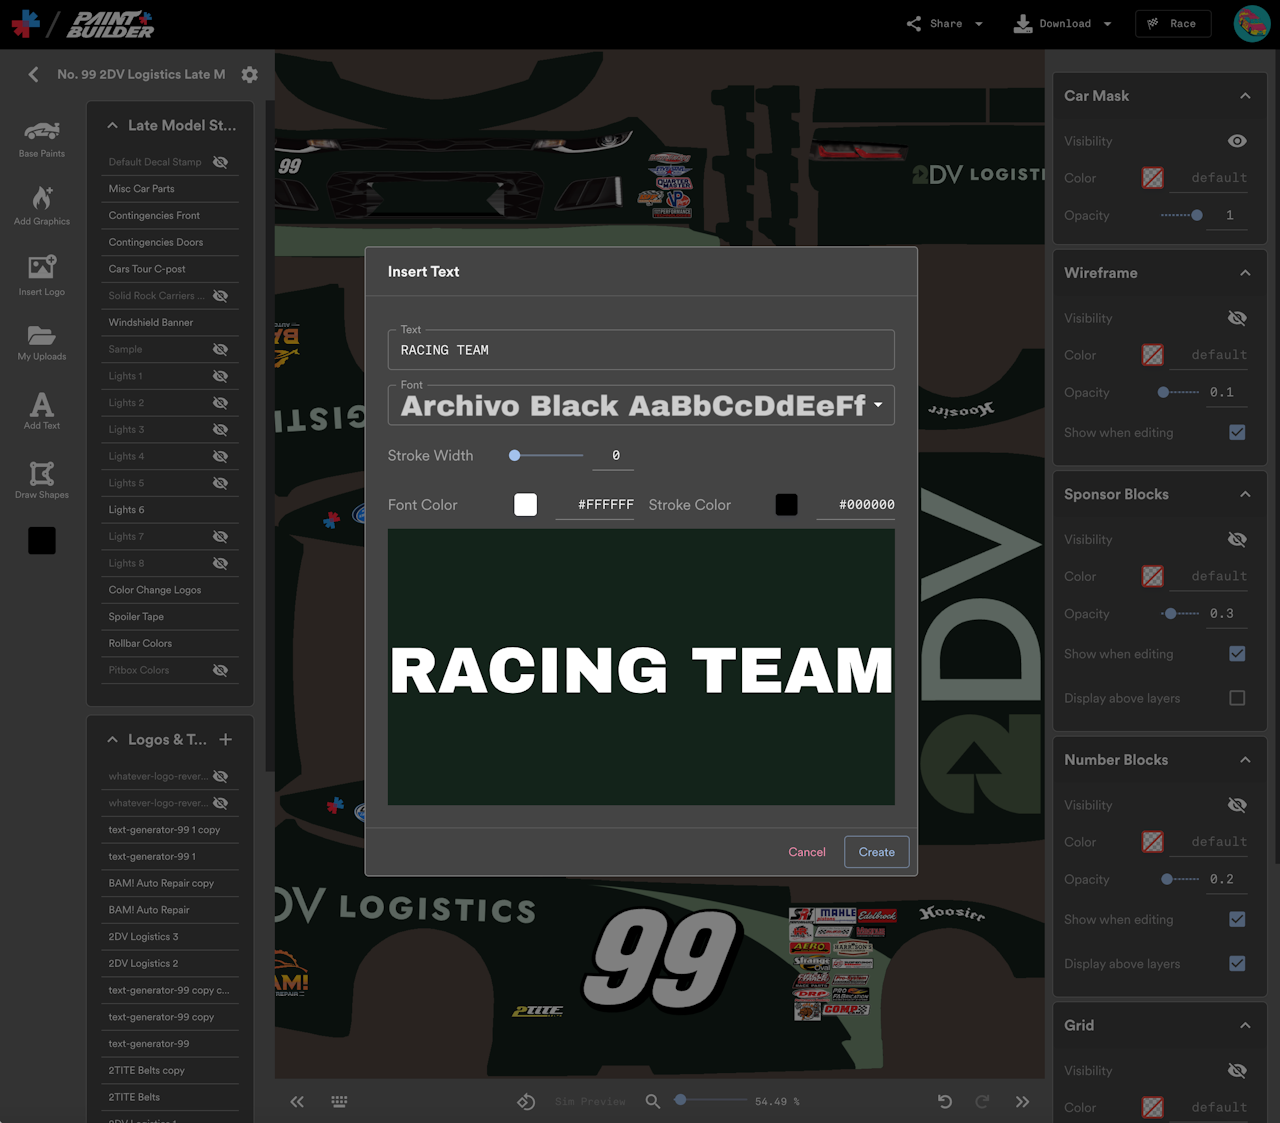
Task: Collapse the left panel with double chevron
Action: click(297, 1101)
